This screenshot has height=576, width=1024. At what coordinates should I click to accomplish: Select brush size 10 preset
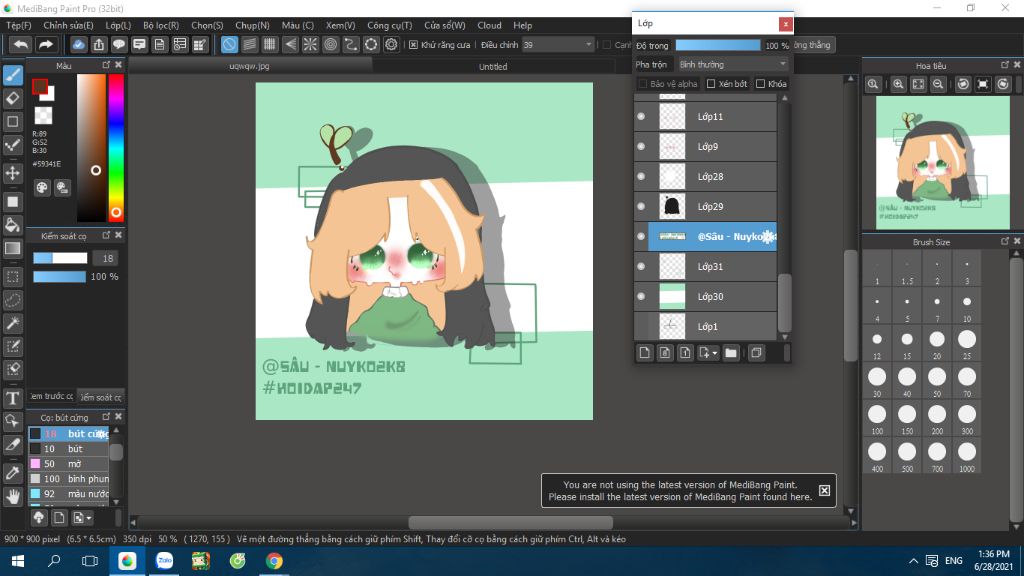coord(967,306)
